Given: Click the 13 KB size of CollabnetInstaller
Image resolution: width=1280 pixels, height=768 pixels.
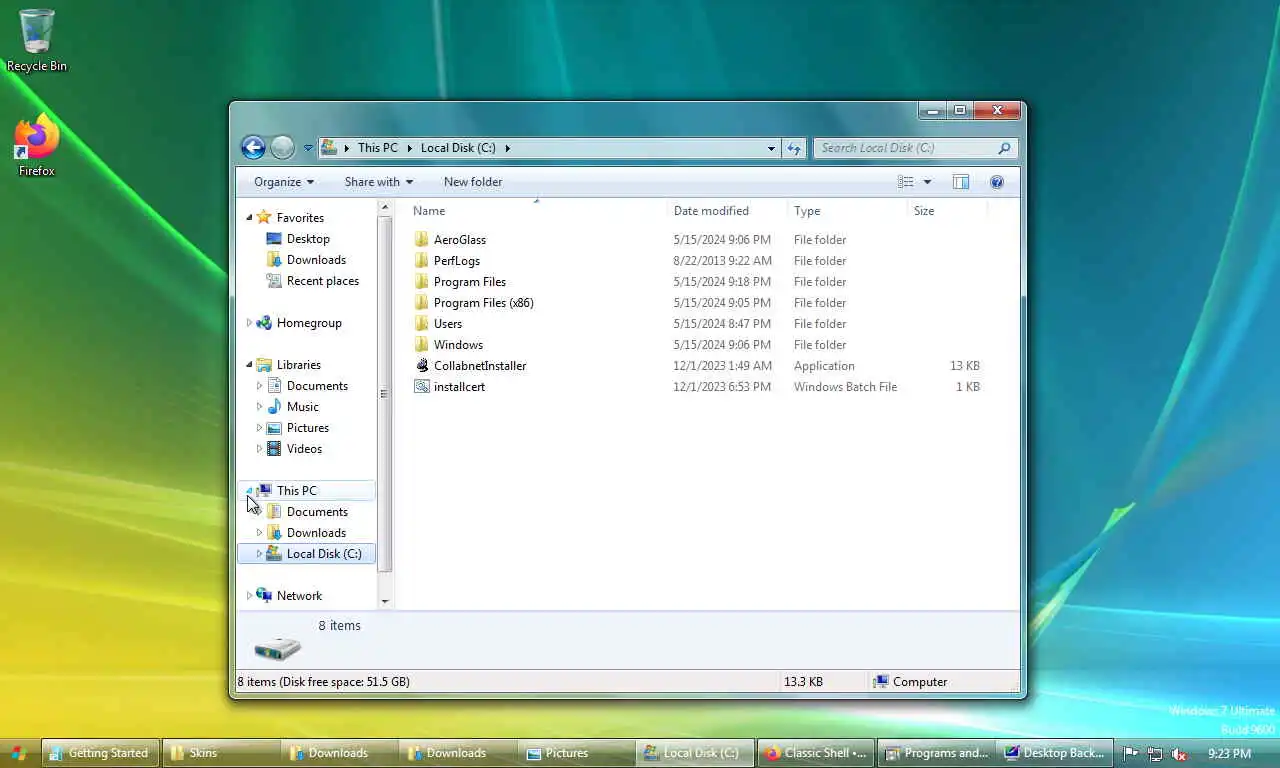Looking at the screenshot, I should 965,366.
